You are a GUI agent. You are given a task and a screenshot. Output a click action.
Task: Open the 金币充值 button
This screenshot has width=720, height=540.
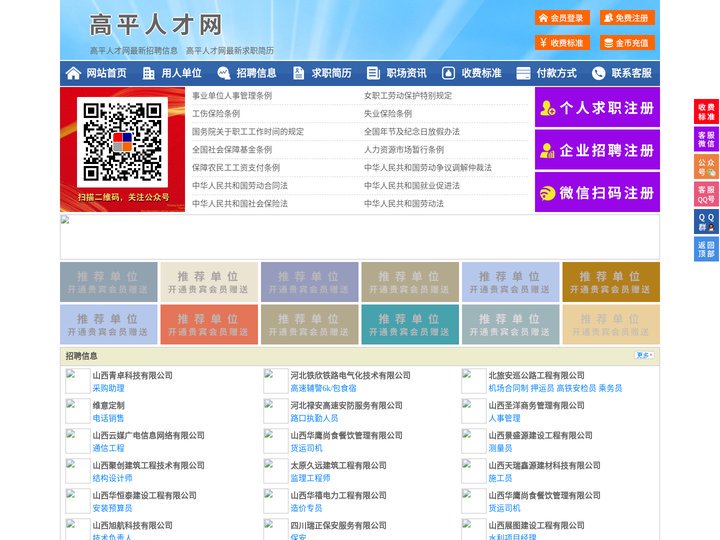(627, 43)
